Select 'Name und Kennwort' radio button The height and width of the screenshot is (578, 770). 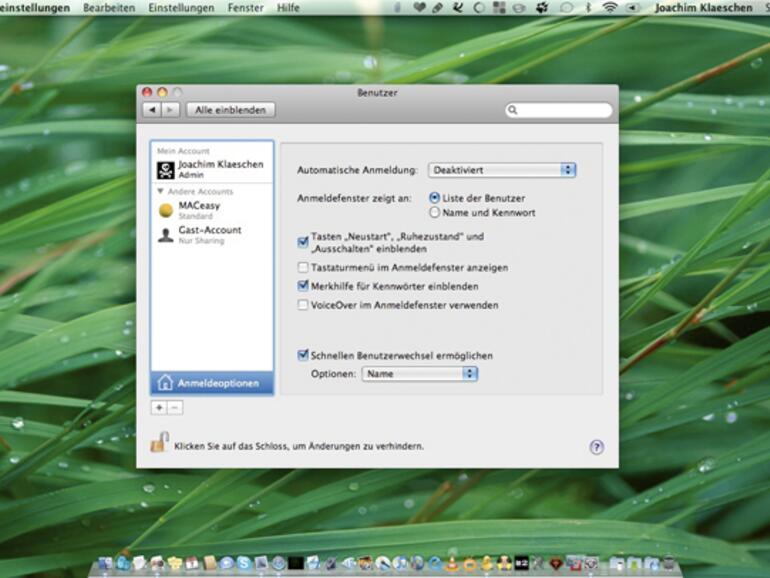click(434, 213)
